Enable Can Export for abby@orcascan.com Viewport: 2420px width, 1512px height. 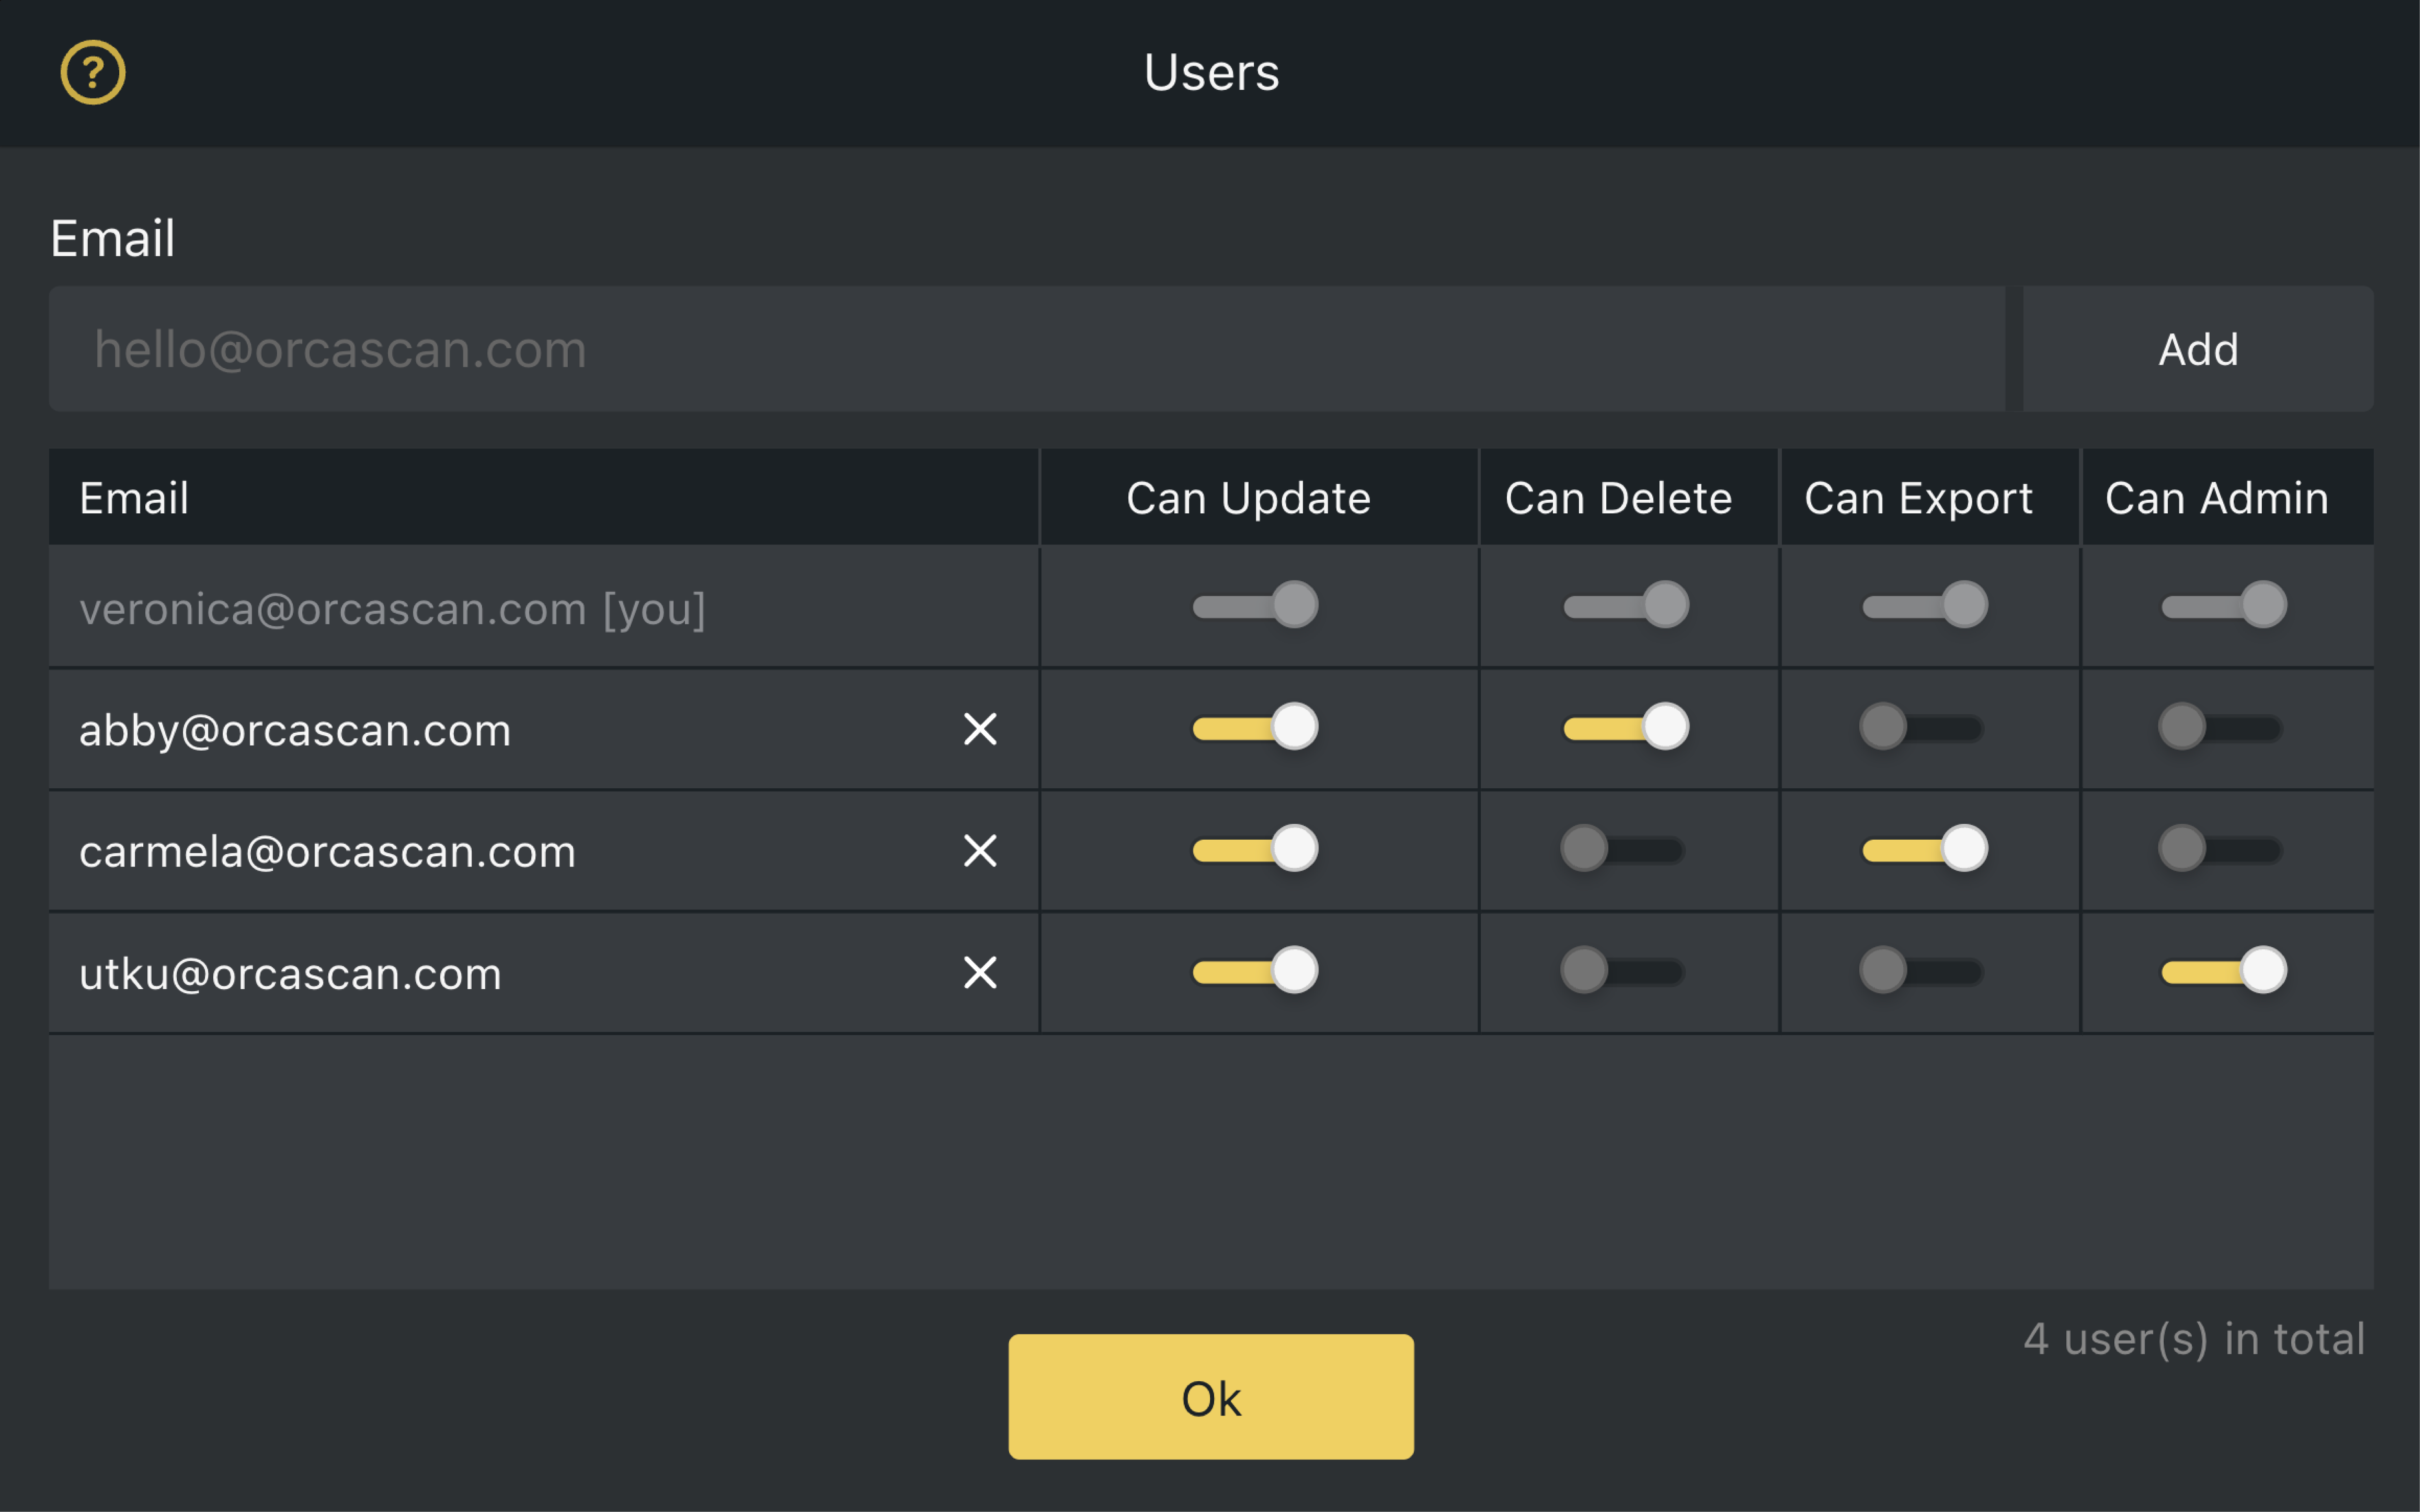tap(1923, 727)
